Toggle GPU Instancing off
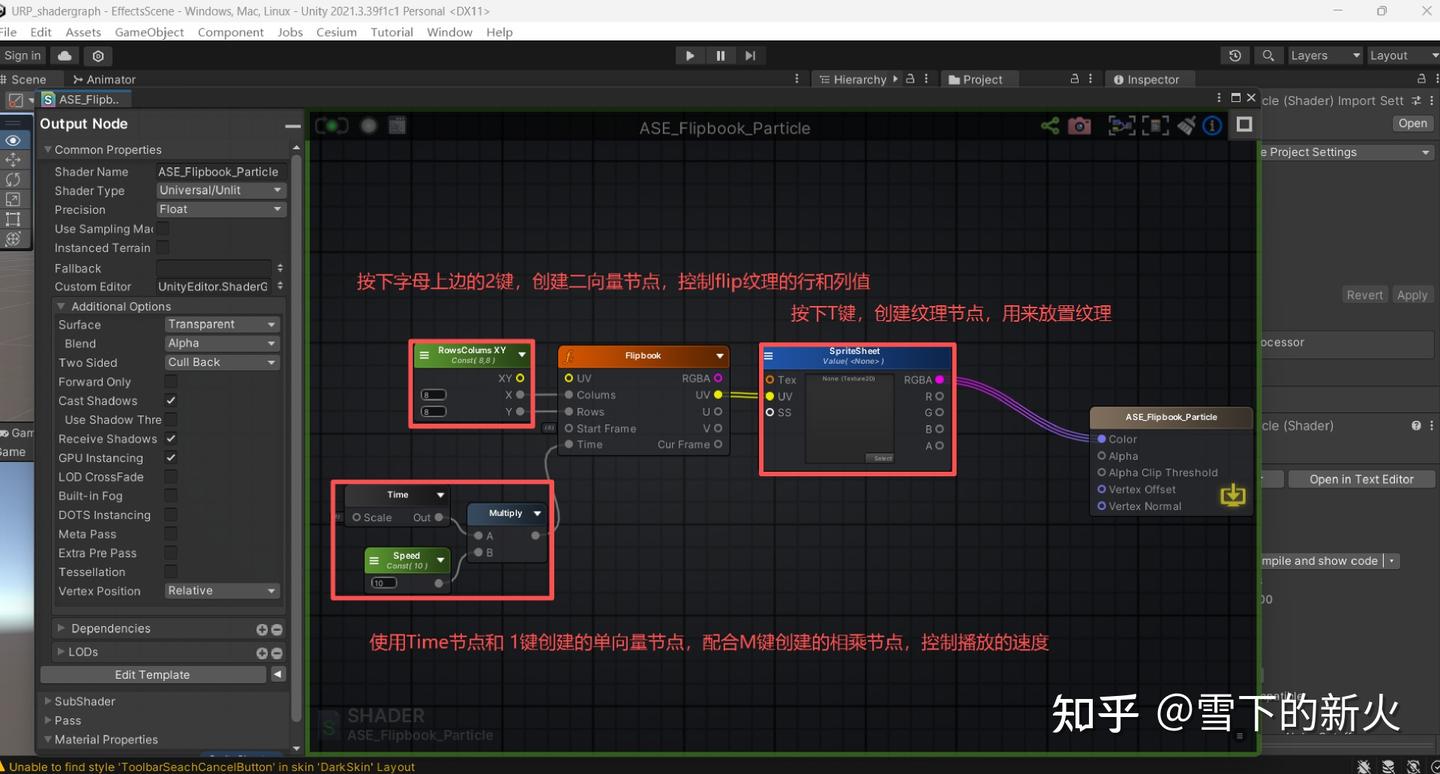Screen dimensions: 1440x774 coord(170,457)
